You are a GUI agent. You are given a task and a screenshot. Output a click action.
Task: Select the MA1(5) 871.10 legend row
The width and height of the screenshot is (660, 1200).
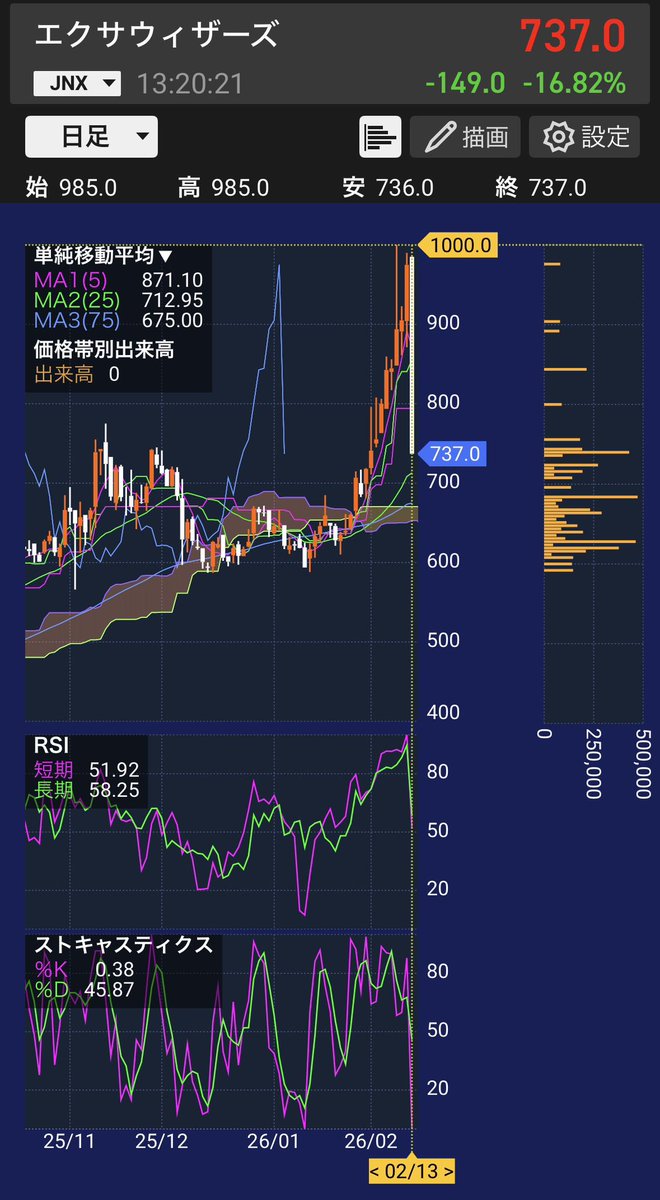click(x=118, y=279)
